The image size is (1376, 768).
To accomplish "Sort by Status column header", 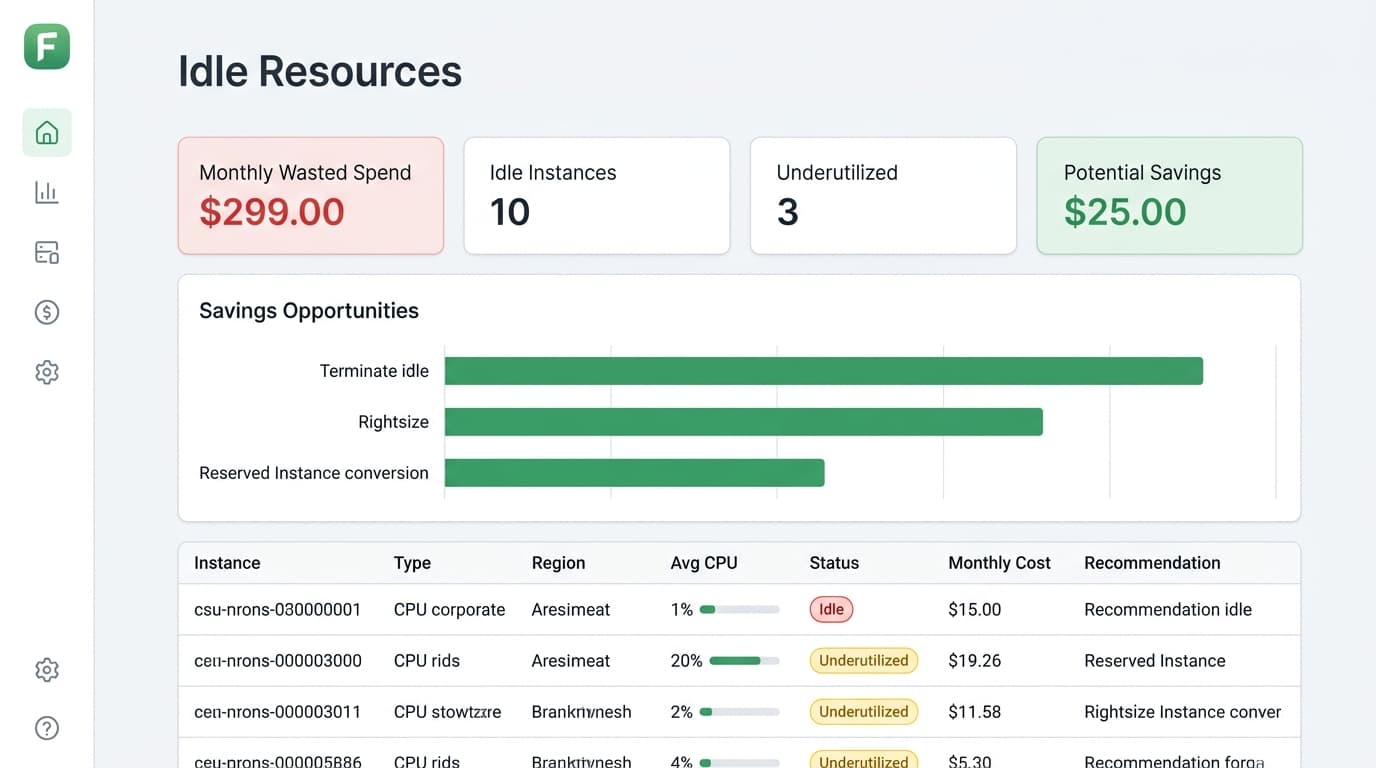I will point(834,563).
